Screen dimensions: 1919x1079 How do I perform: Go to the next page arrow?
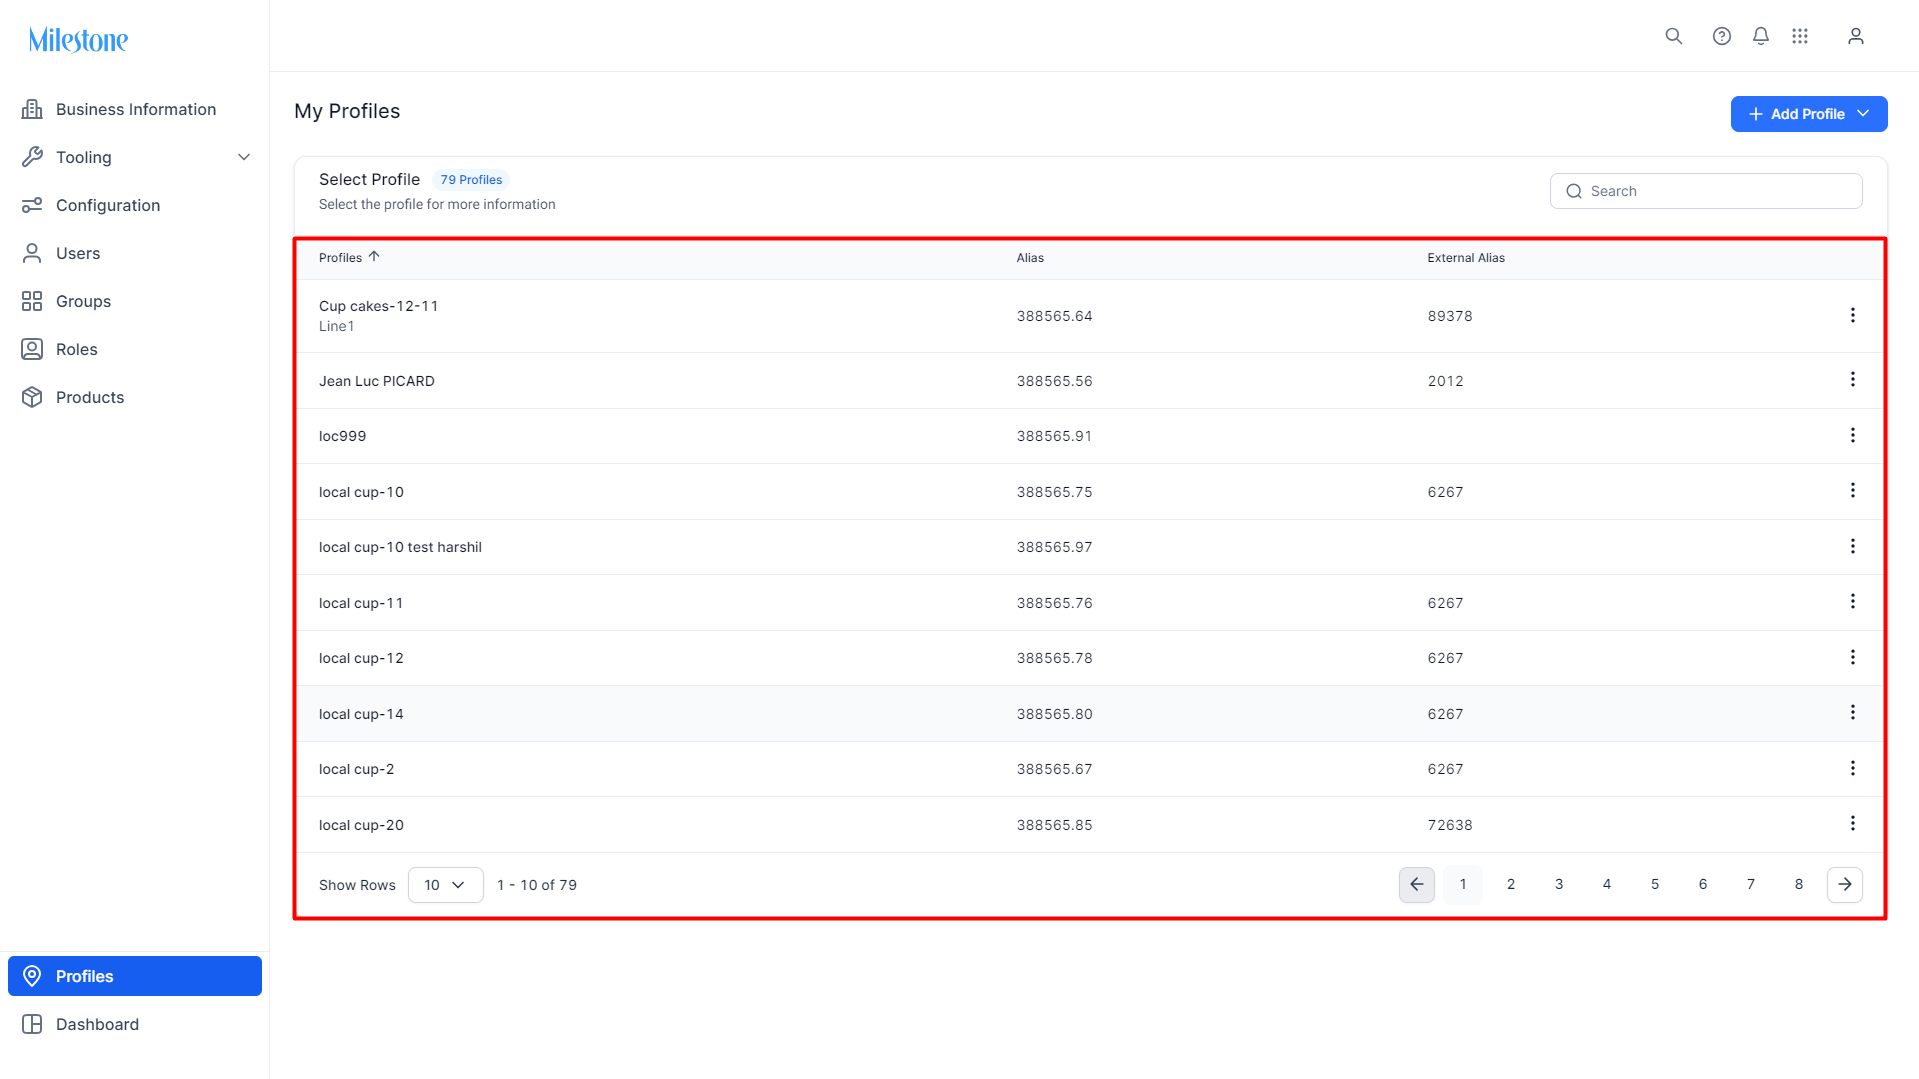1844,884
